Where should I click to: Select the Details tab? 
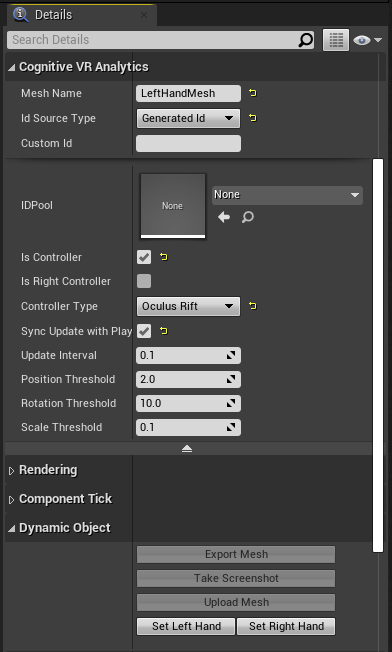53,15
